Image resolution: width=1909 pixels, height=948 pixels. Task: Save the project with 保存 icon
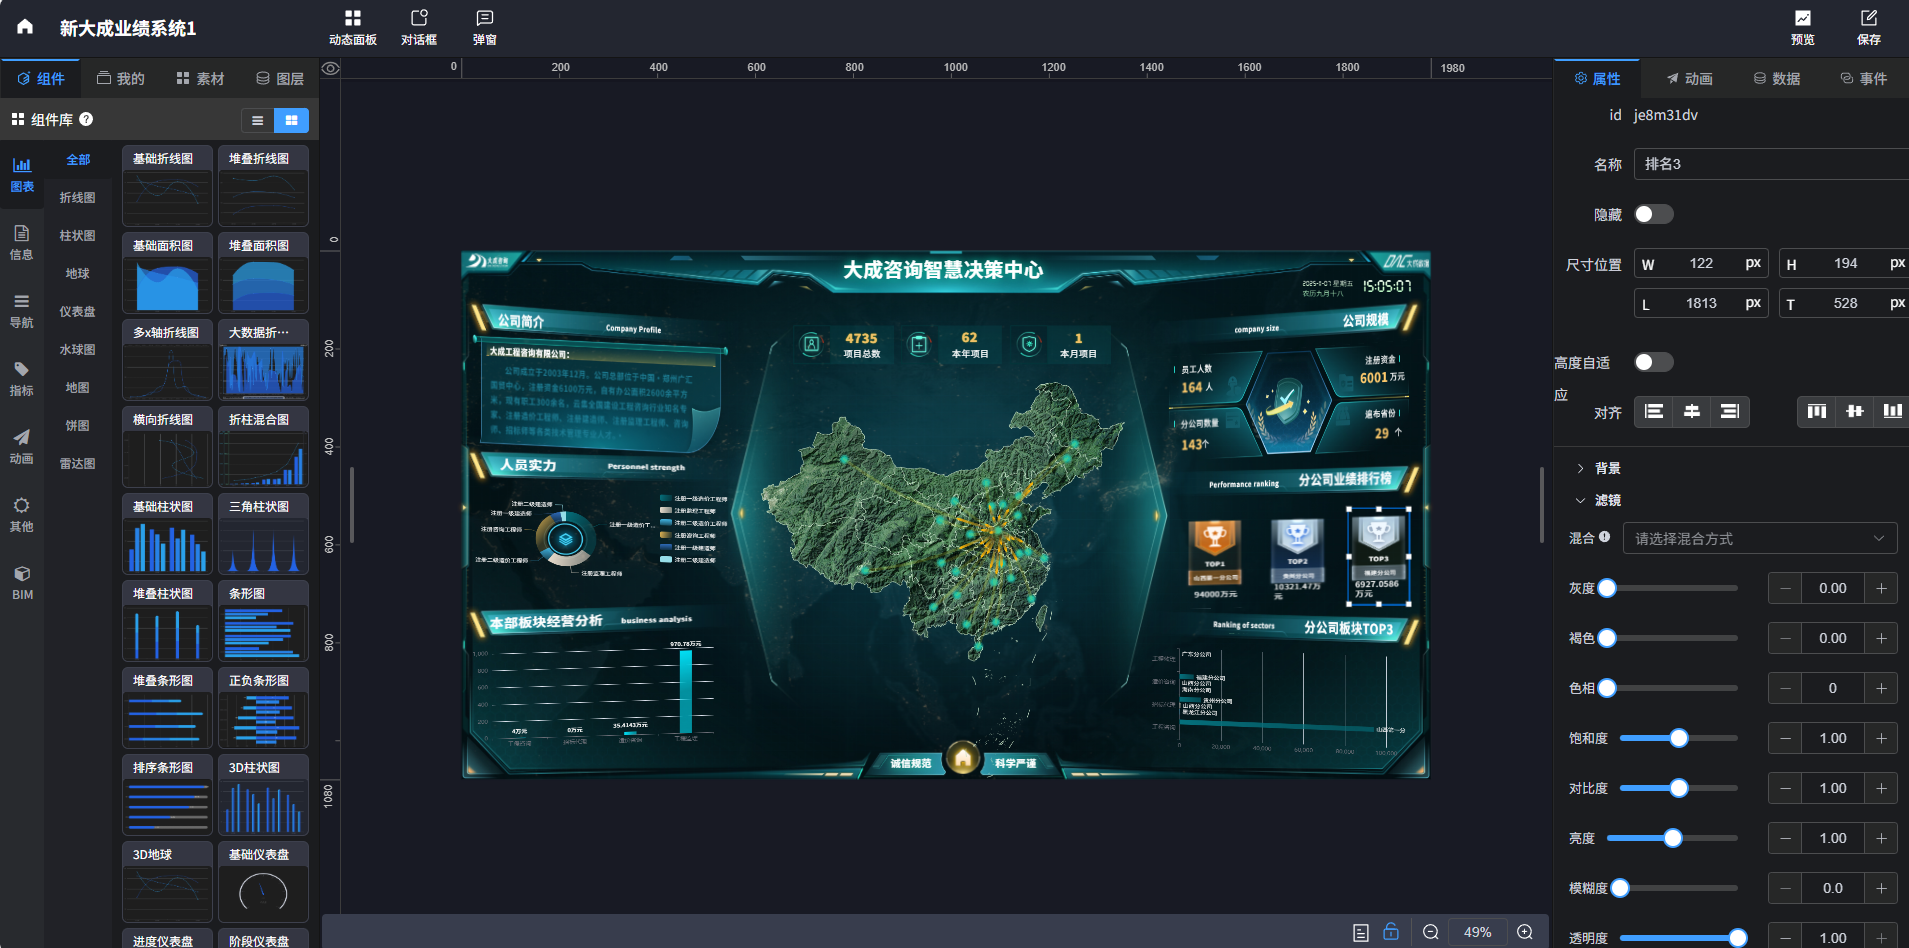pyautogui.click(x=1868, y=27)
